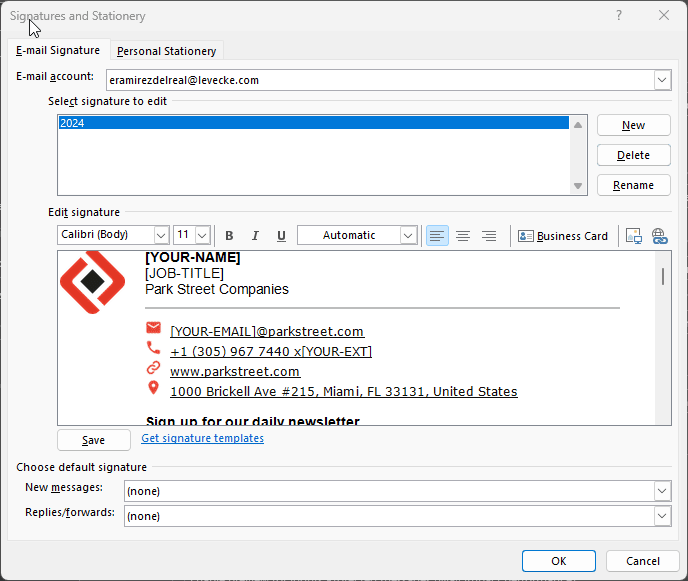Screen dimensions: 688x581
Task: Open the Automatic font color dropdown
Action: pos(408,235)
